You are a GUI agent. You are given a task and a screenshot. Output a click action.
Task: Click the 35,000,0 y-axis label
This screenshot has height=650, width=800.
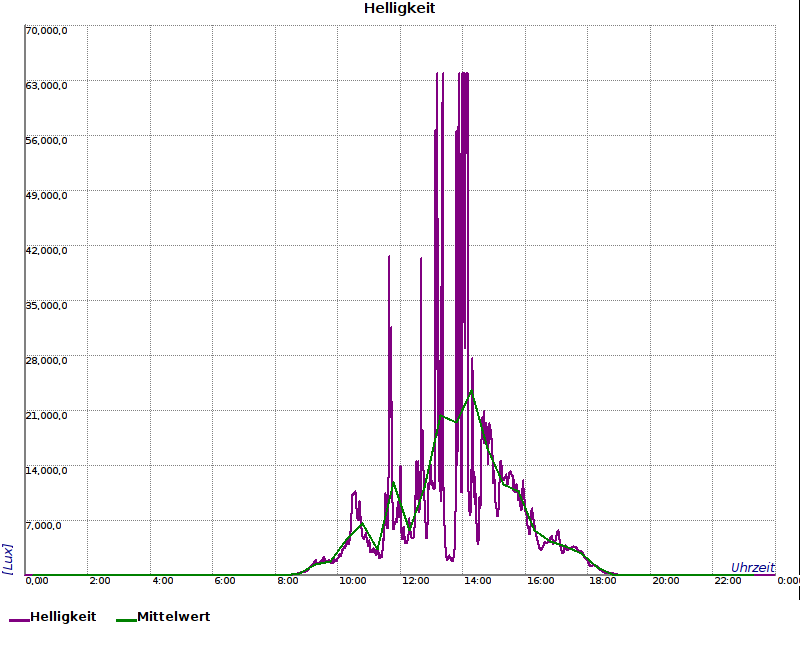click(46, 306)
